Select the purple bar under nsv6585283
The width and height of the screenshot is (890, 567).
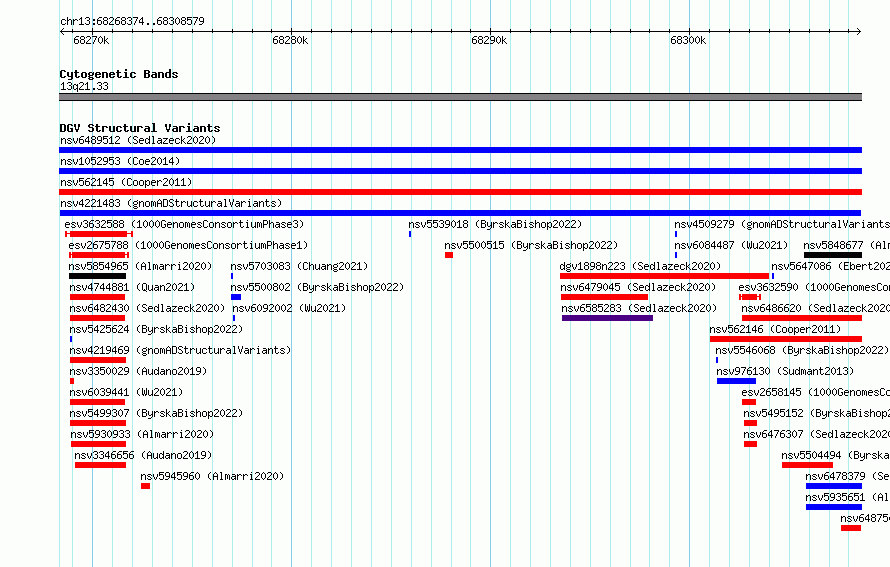pos(607,318)
